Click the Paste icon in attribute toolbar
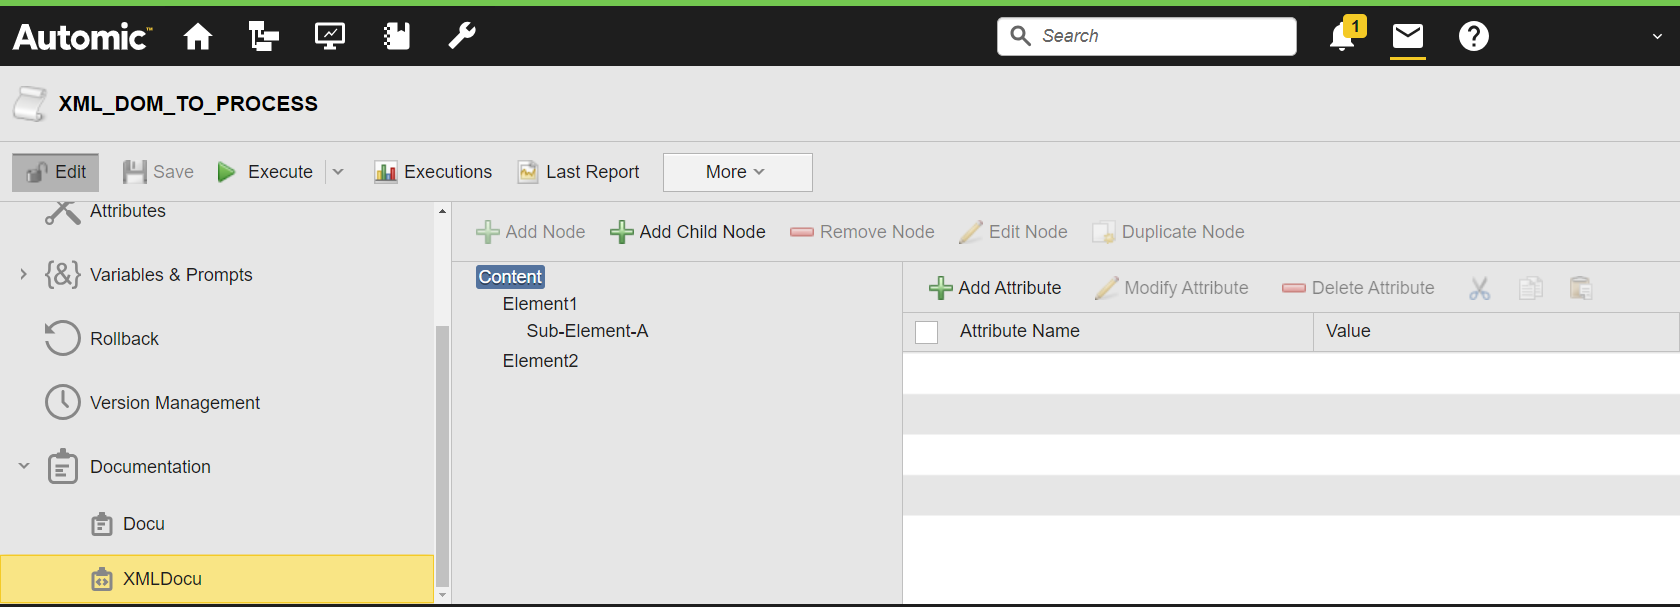This screenshot has height=607, width=1680. [x=1581, y=288]
